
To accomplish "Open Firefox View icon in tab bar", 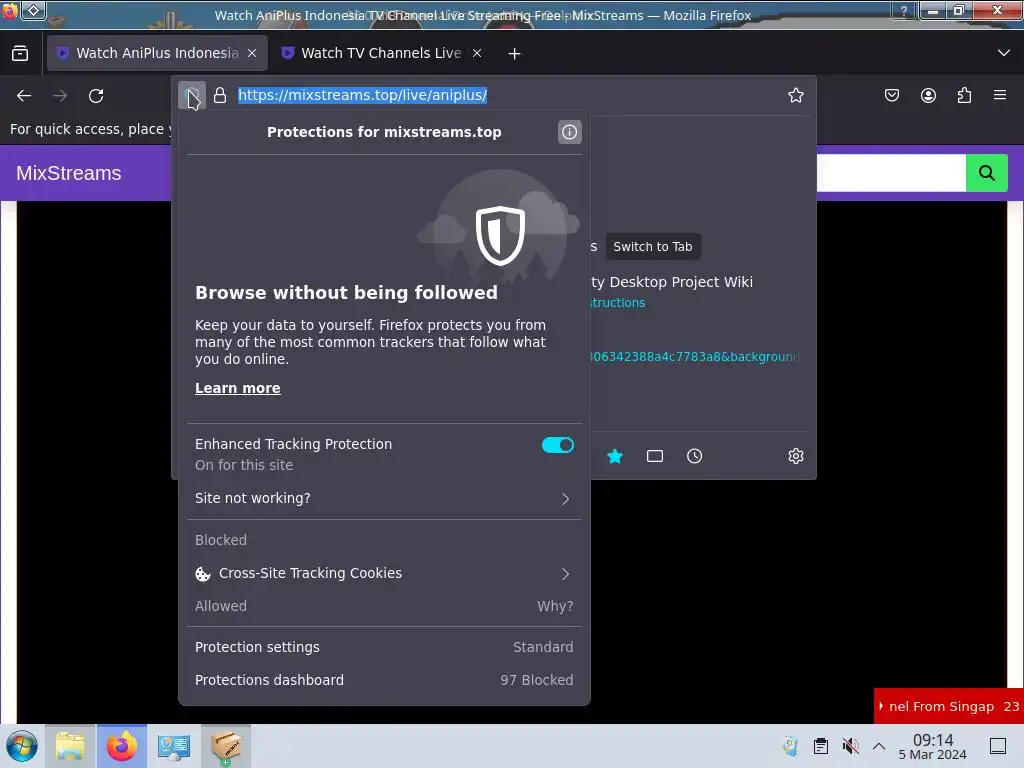I will pos(20,54).
